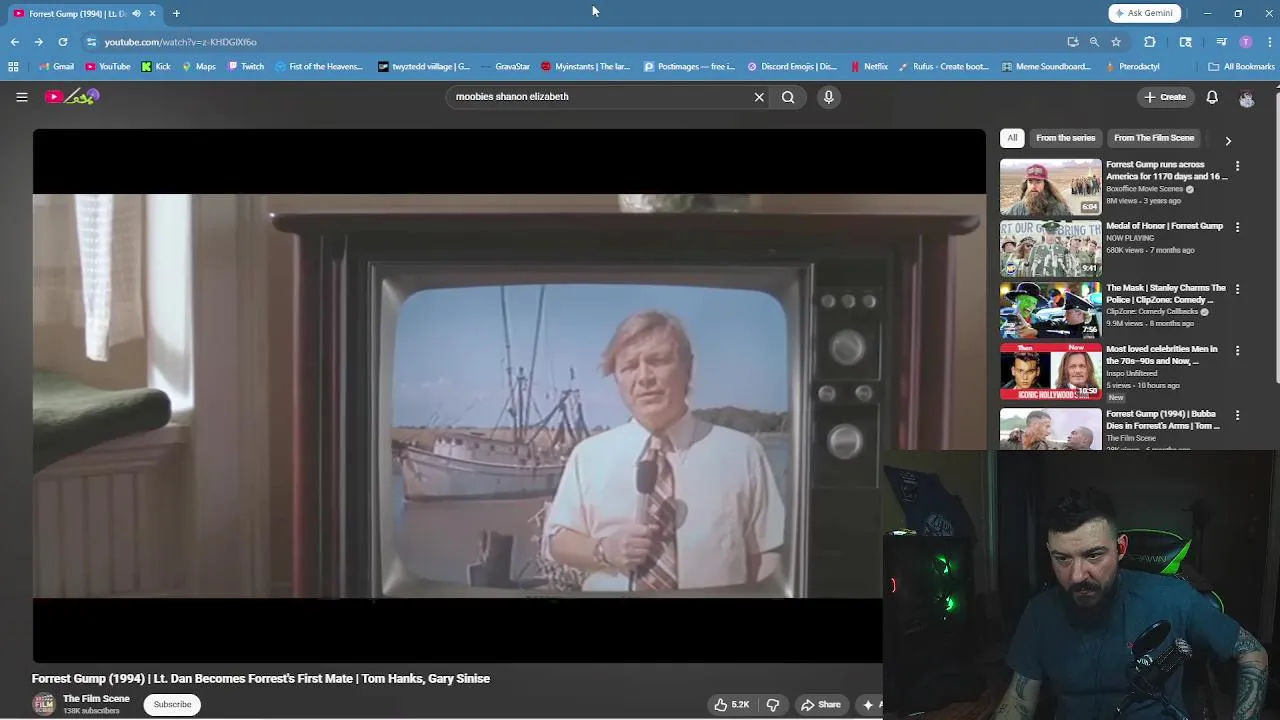Open options for Medal of Honor video
Viewport: 1280px width, 720px height.
[x=1237, y=228]
